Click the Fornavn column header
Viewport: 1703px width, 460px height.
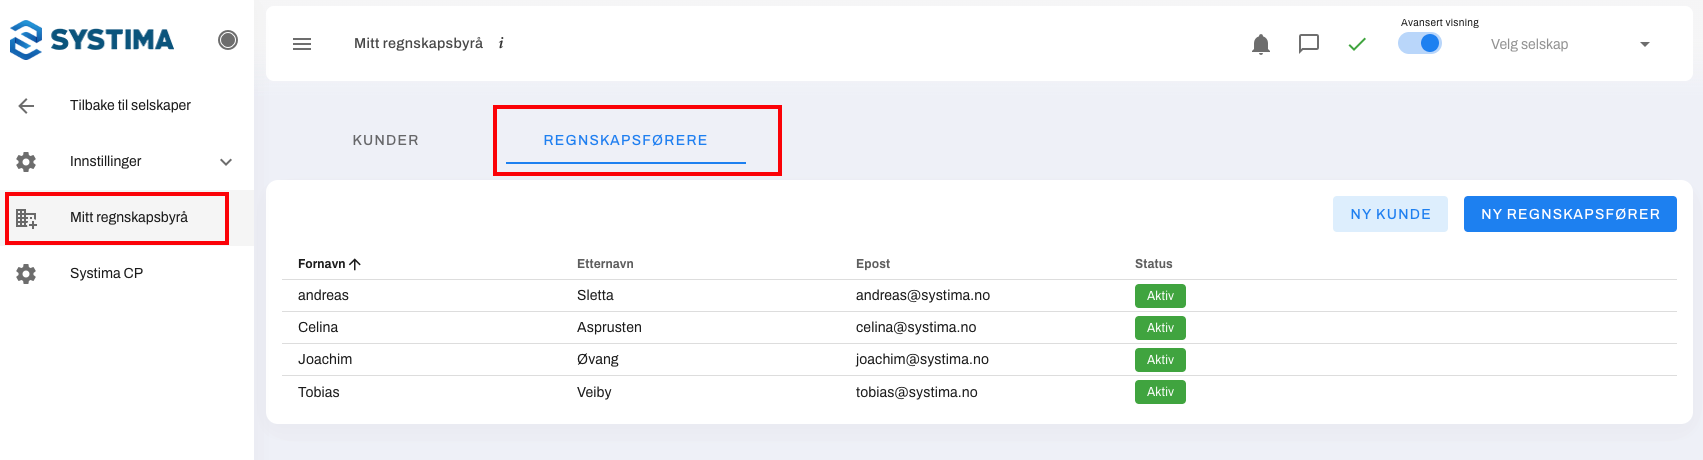321,264
